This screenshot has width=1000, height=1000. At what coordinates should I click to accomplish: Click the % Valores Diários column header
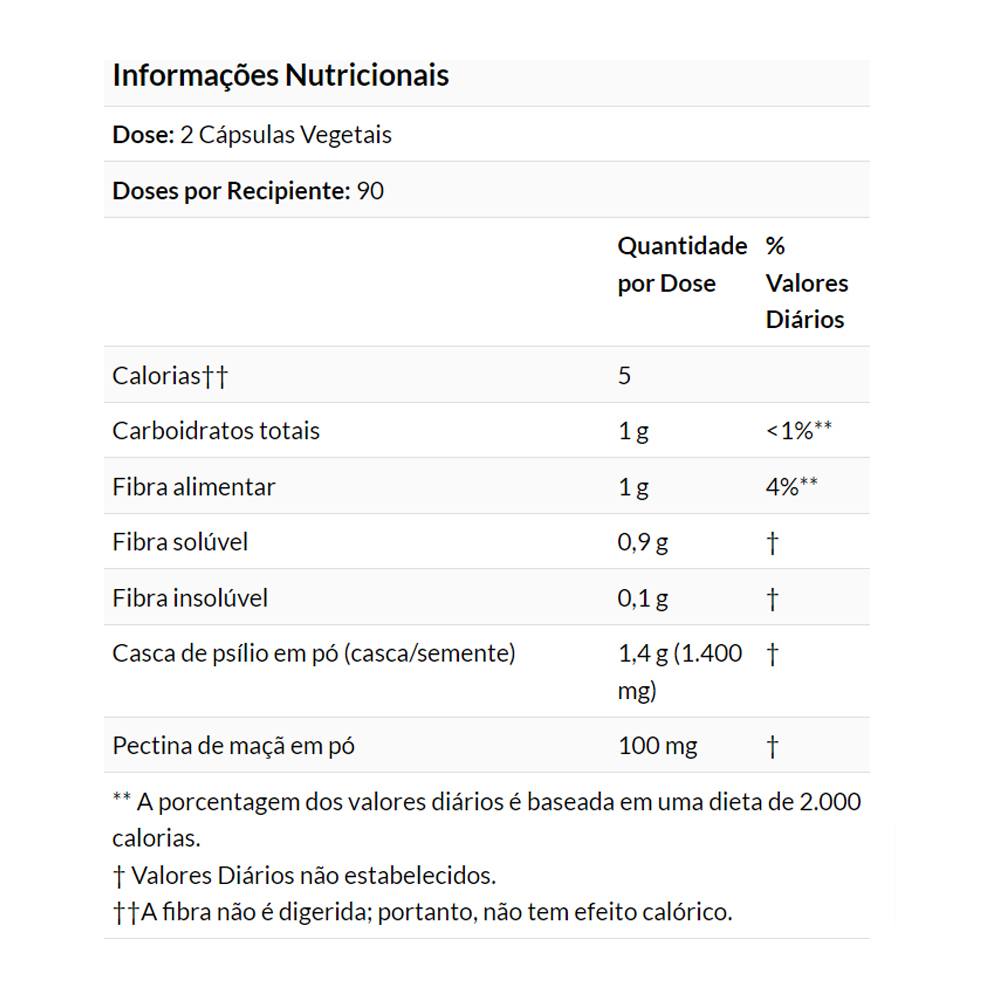(x=806, y=283)
